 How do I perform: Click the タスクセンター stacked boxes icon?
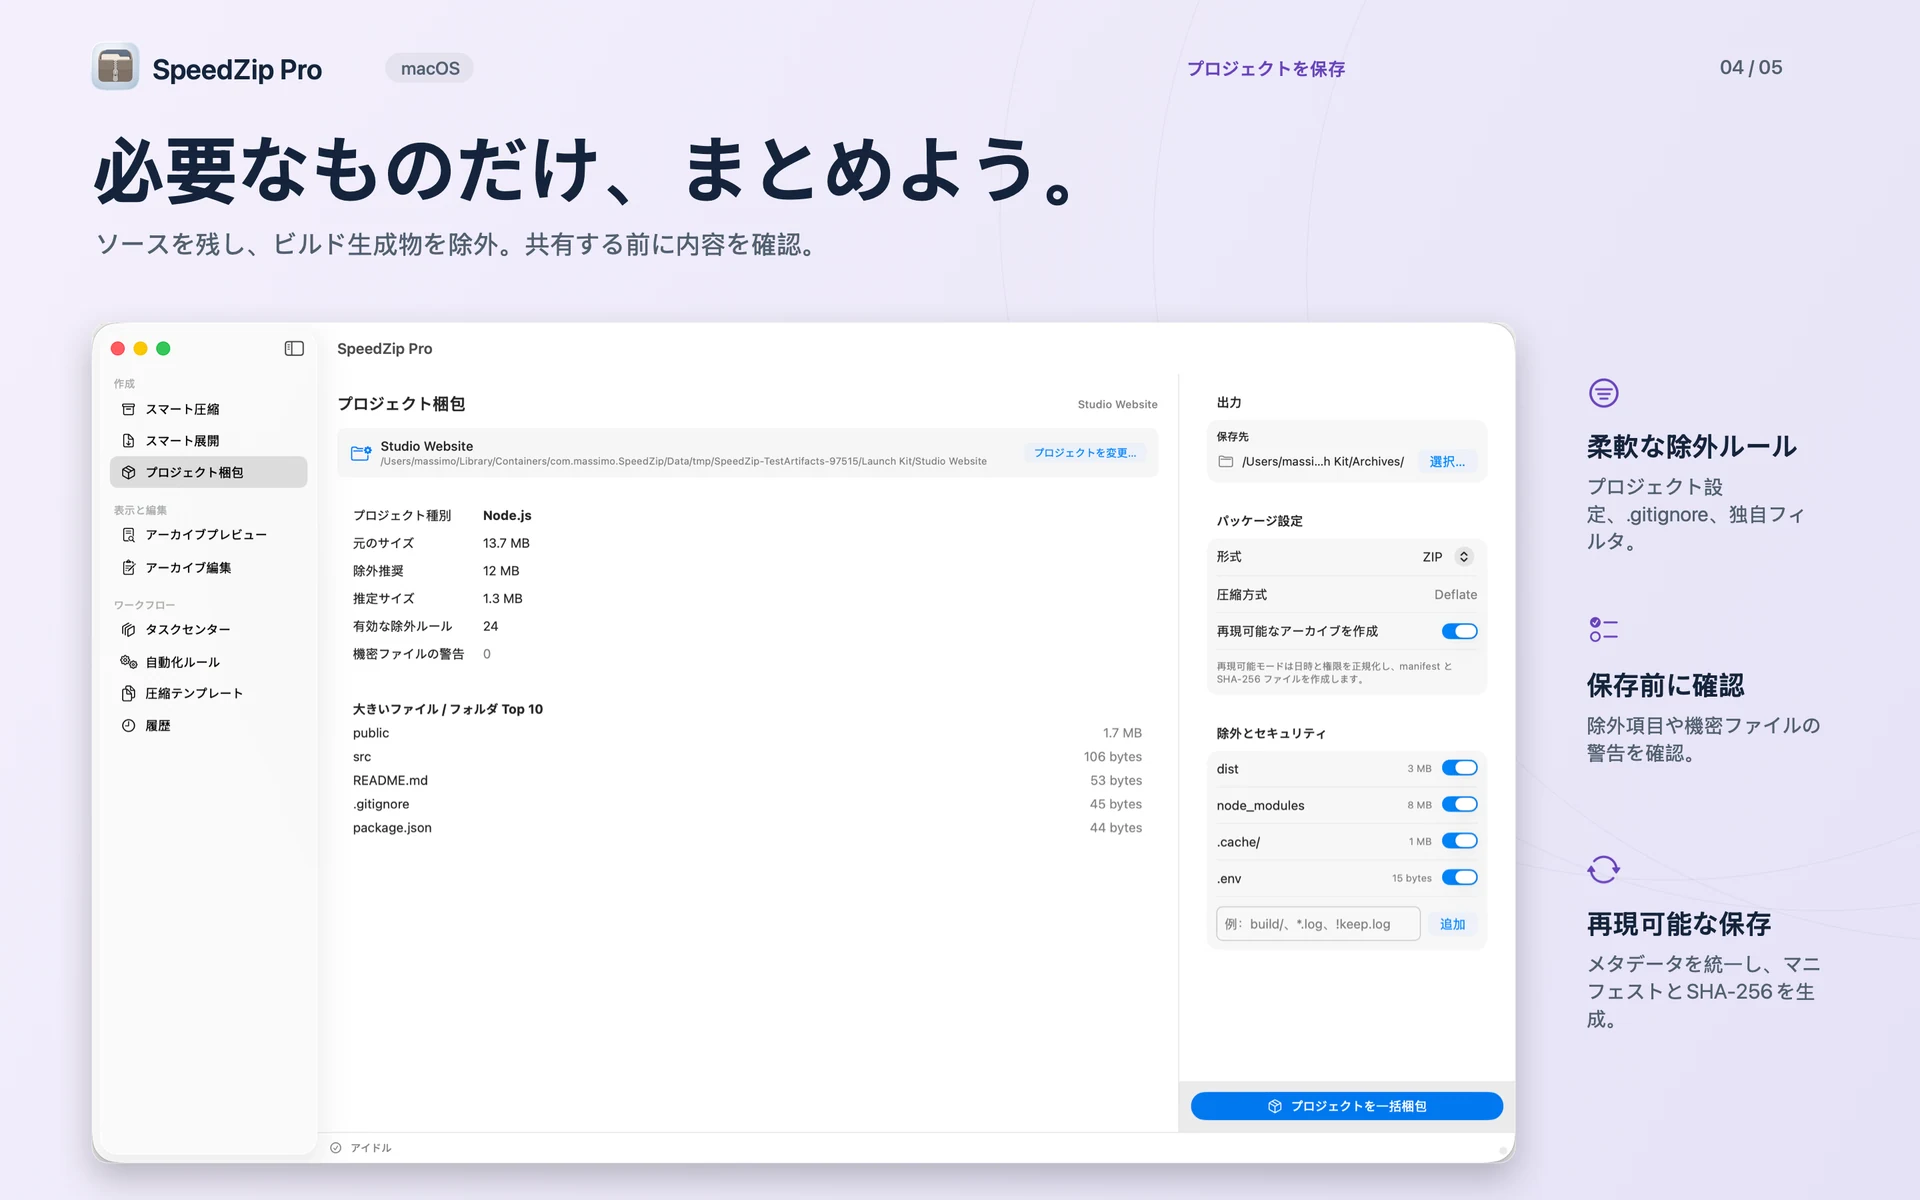(x=128, y=629)
